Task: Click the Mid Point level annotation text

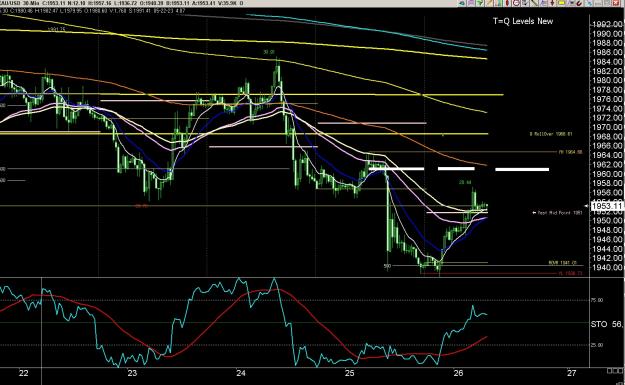Action: (x=557, y=213)
